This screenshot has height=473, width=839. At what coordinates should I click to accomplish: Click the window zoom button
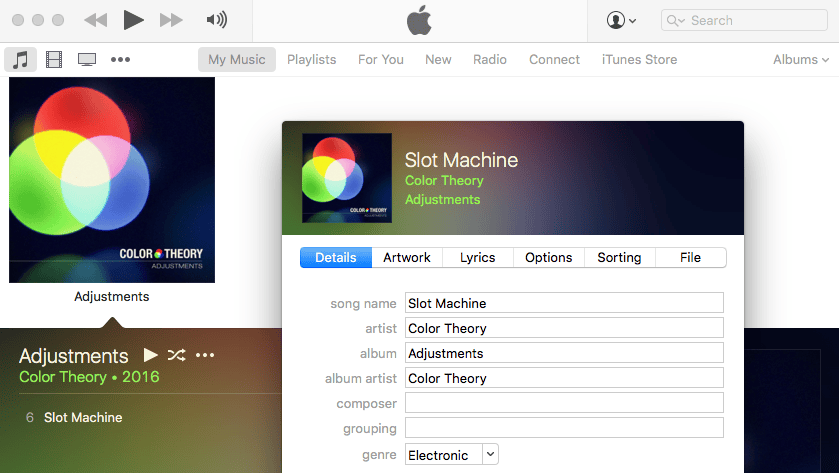58,20
